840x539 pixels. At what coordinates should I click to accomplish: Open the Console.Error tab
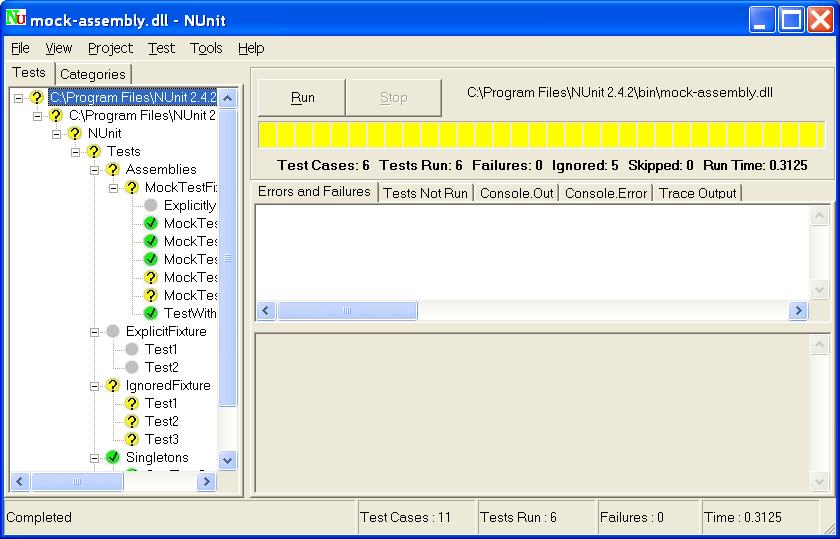click(606, 193)
